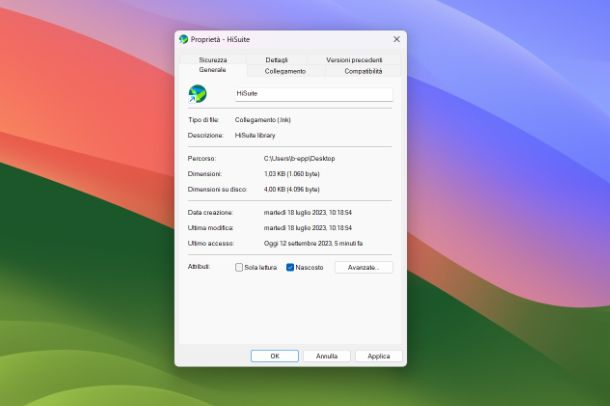Screen dimensions: 610x406
Task: Switch to the Sicurezza tab
Action: click(212, 60)
